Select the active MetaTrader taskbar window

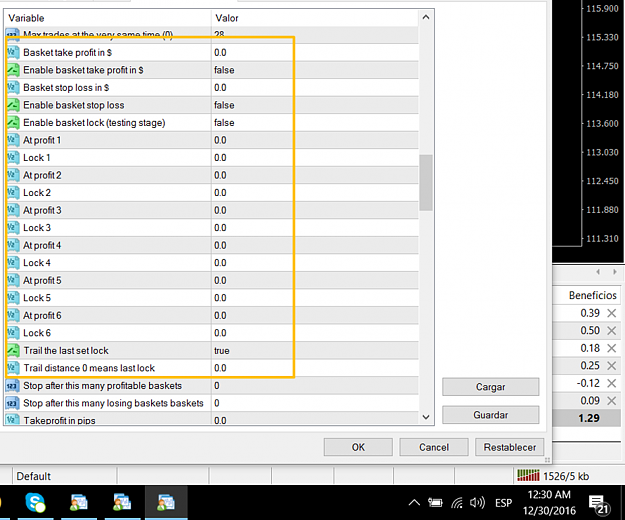pos(166,502)
